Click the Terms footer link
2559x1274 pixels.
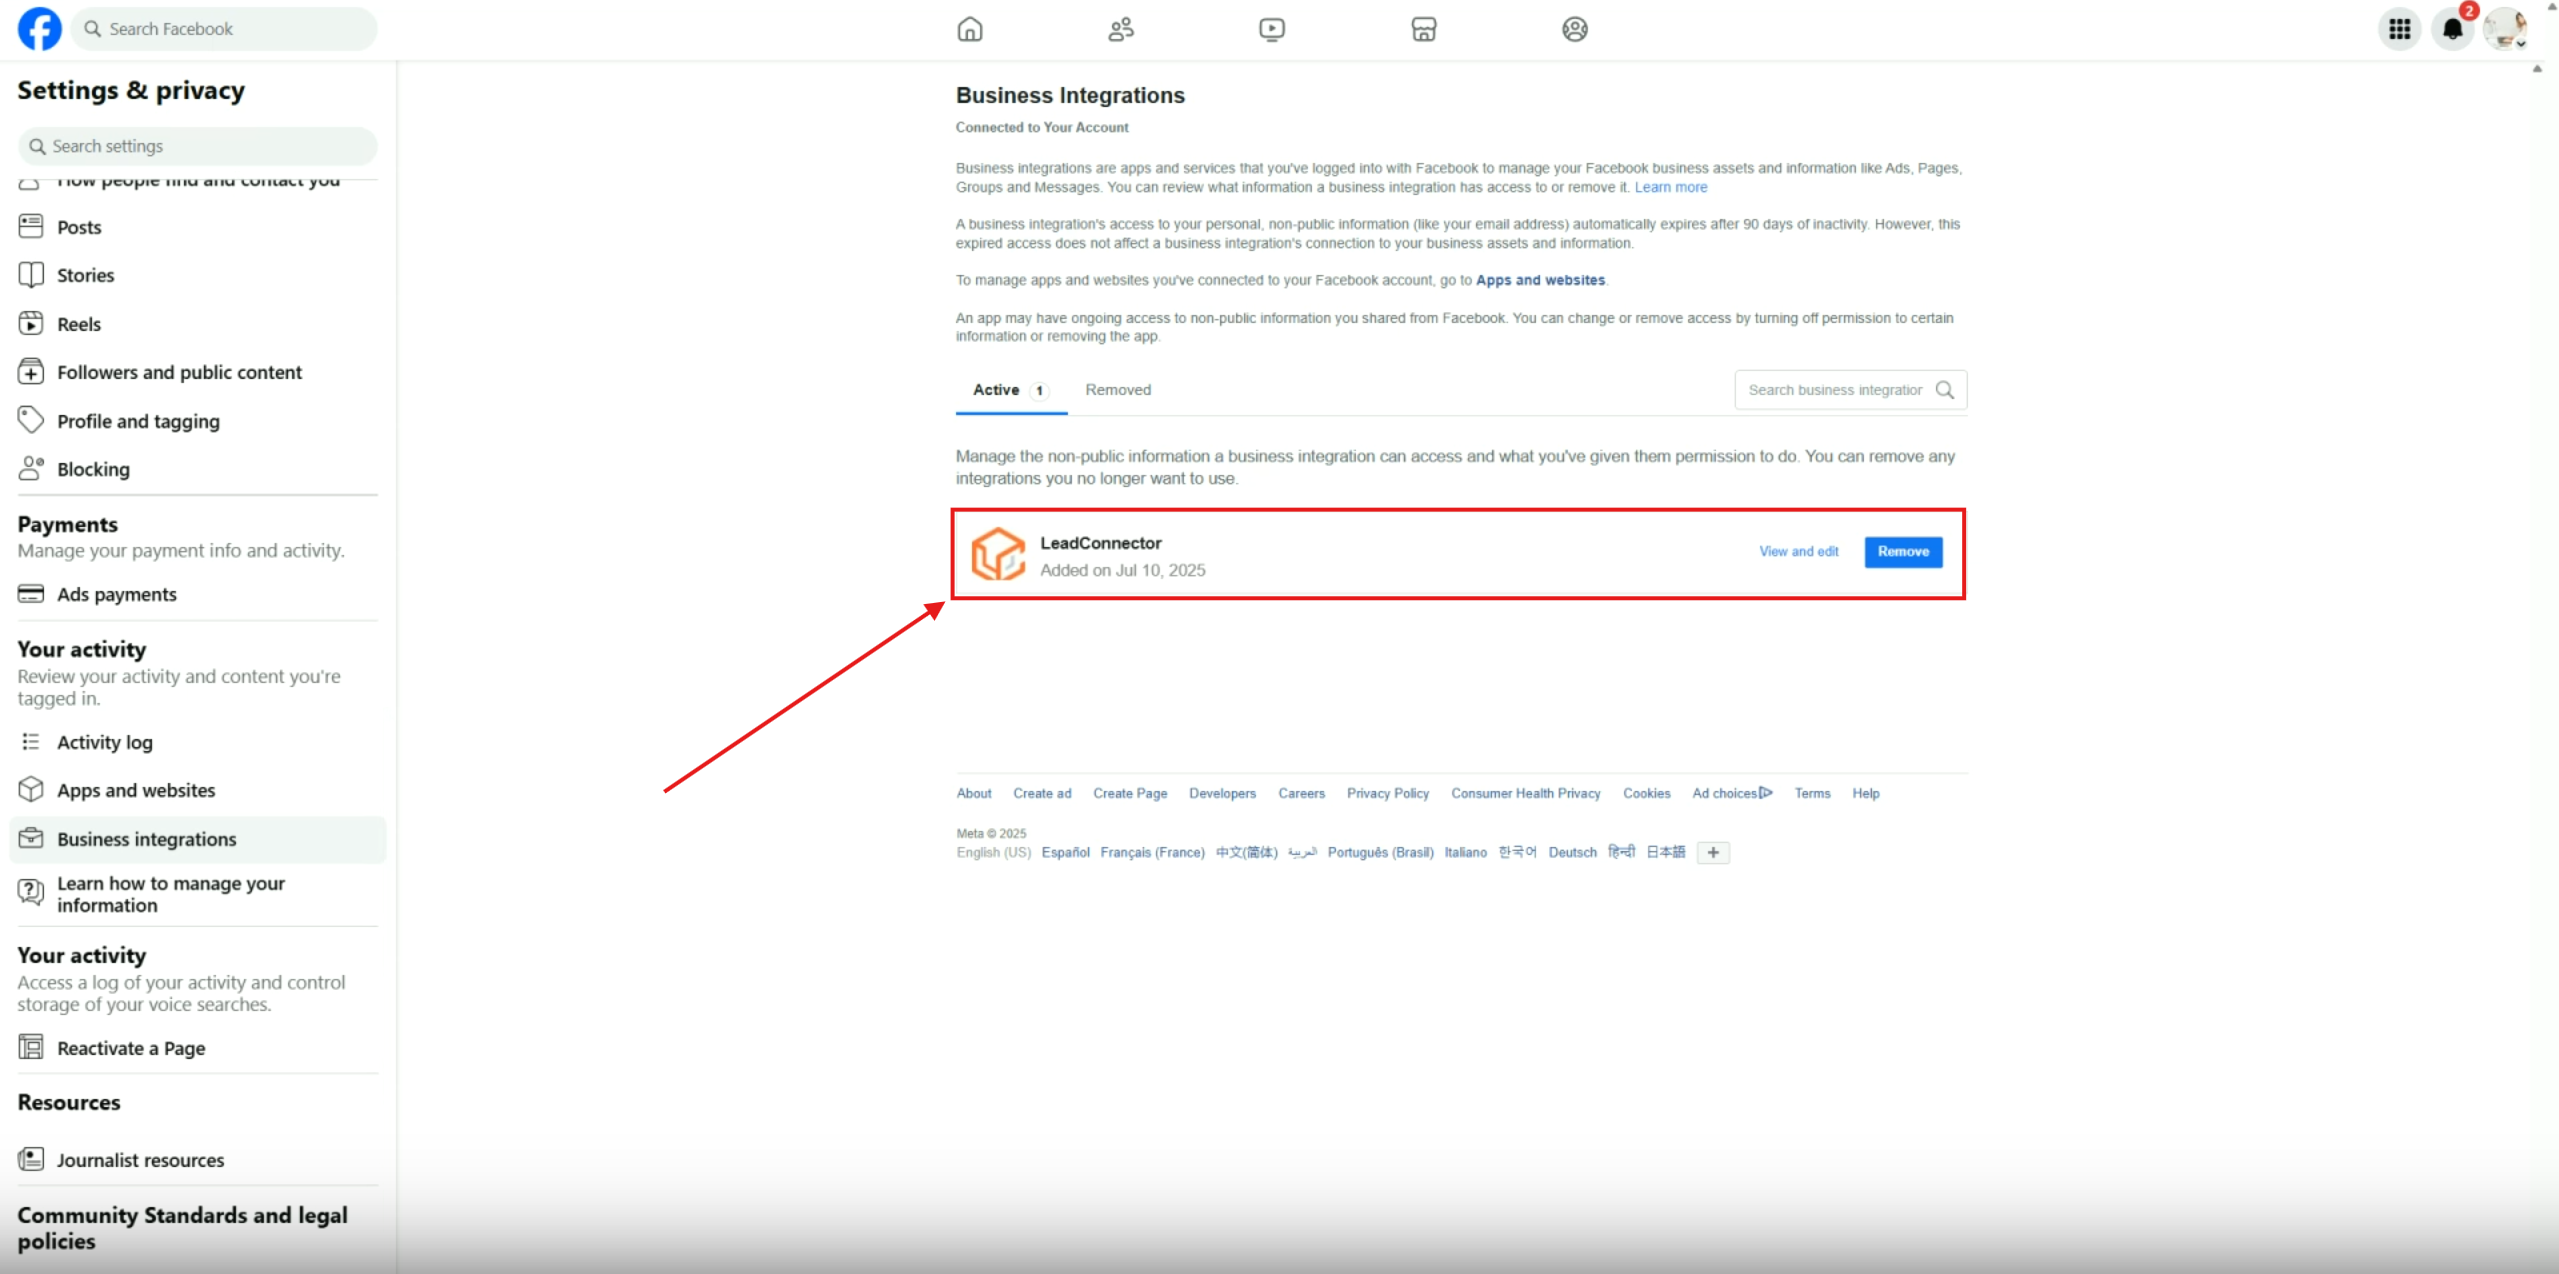click(1811, 793)
